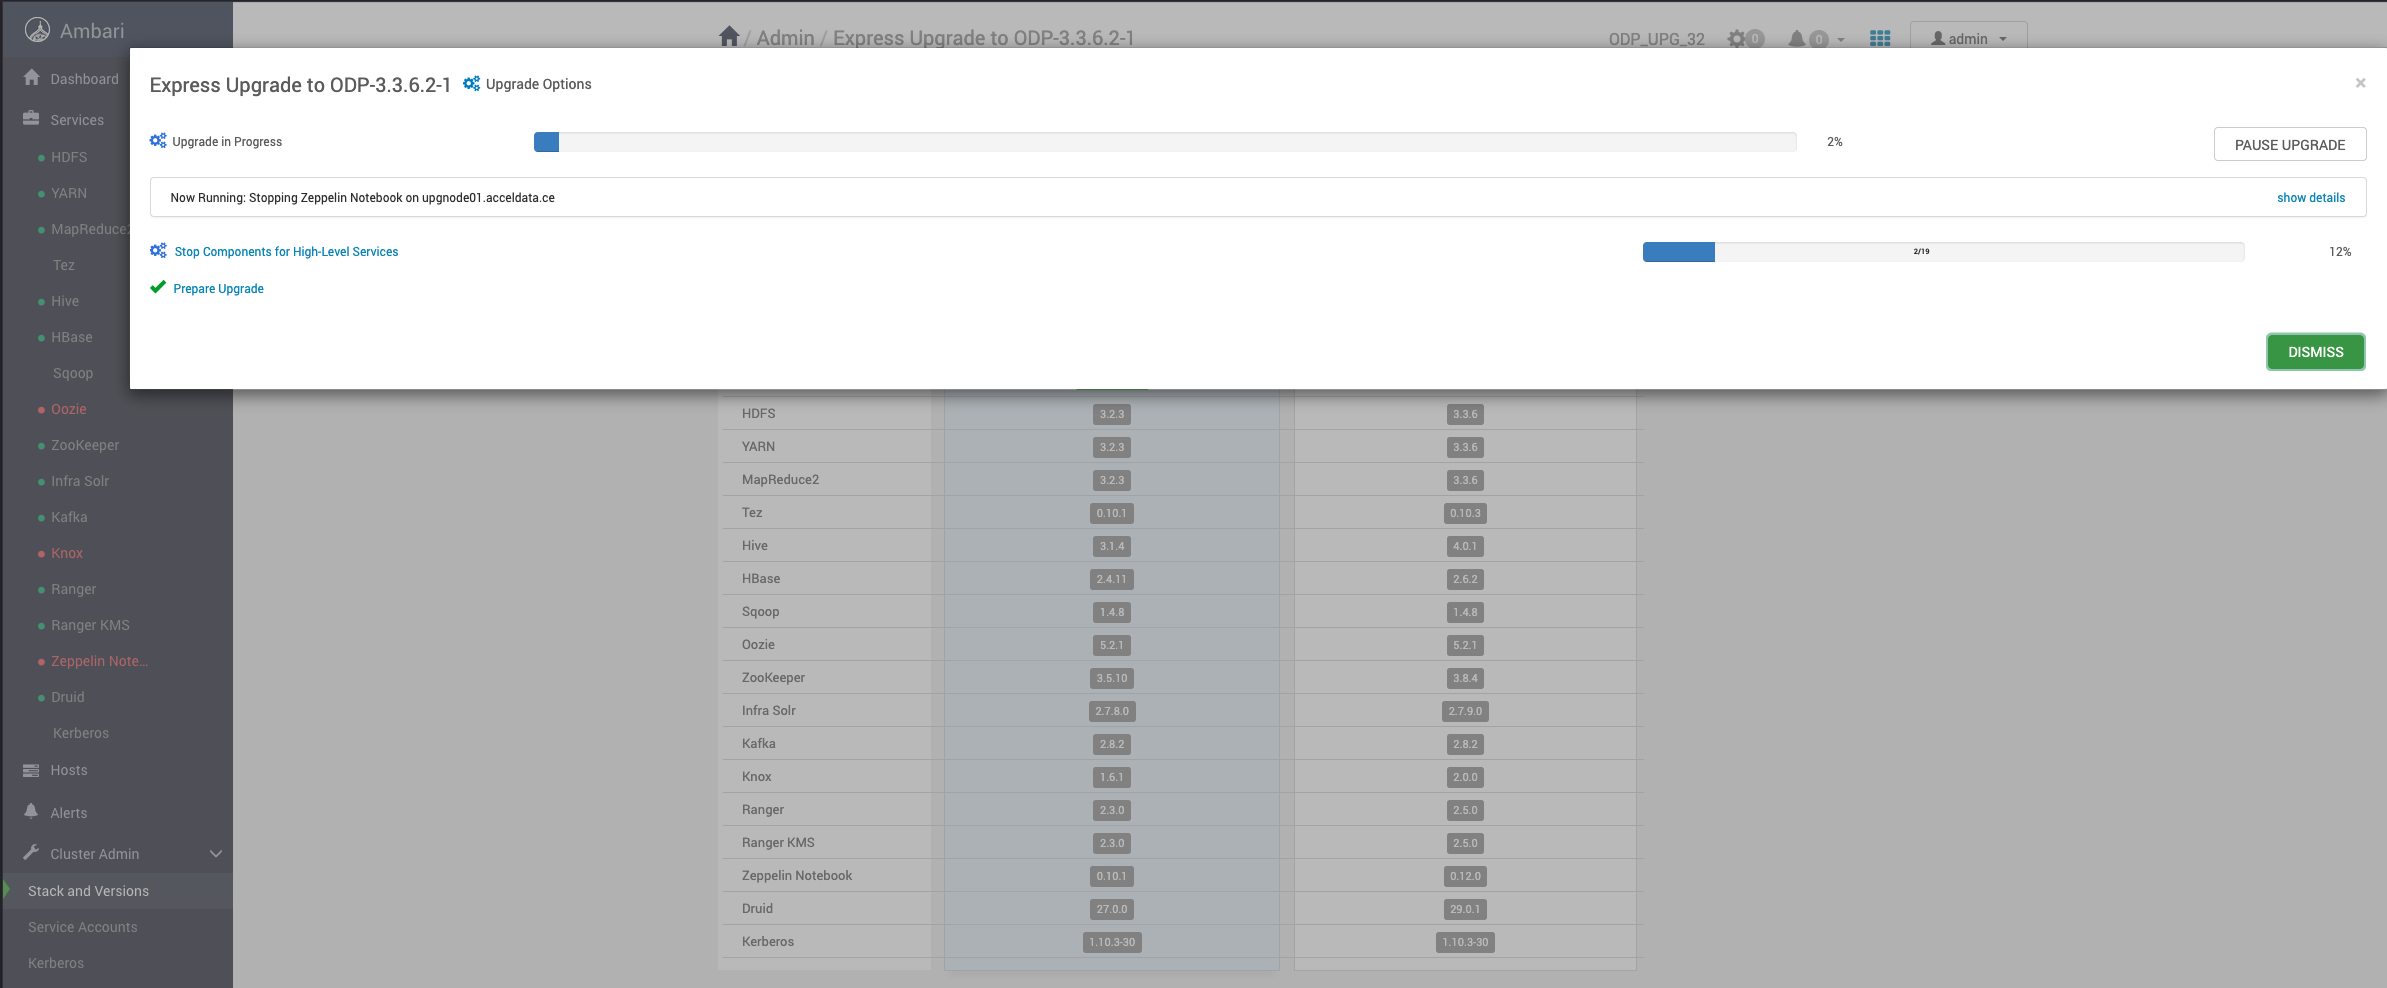Open background operations gear icon
Screen dimensions: 2387x988
pos(1738,39)
